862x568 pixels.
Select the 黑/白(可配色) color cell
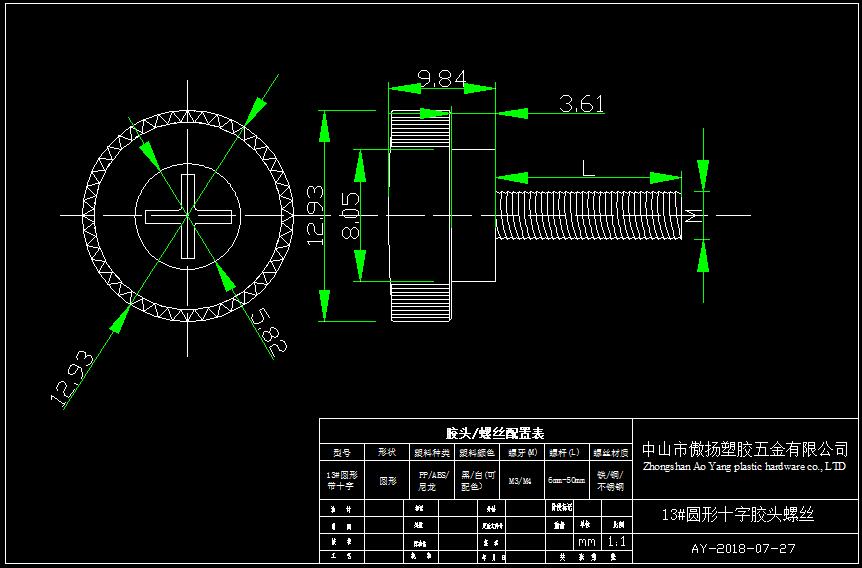pyautogui.click(x=478, y=481)
